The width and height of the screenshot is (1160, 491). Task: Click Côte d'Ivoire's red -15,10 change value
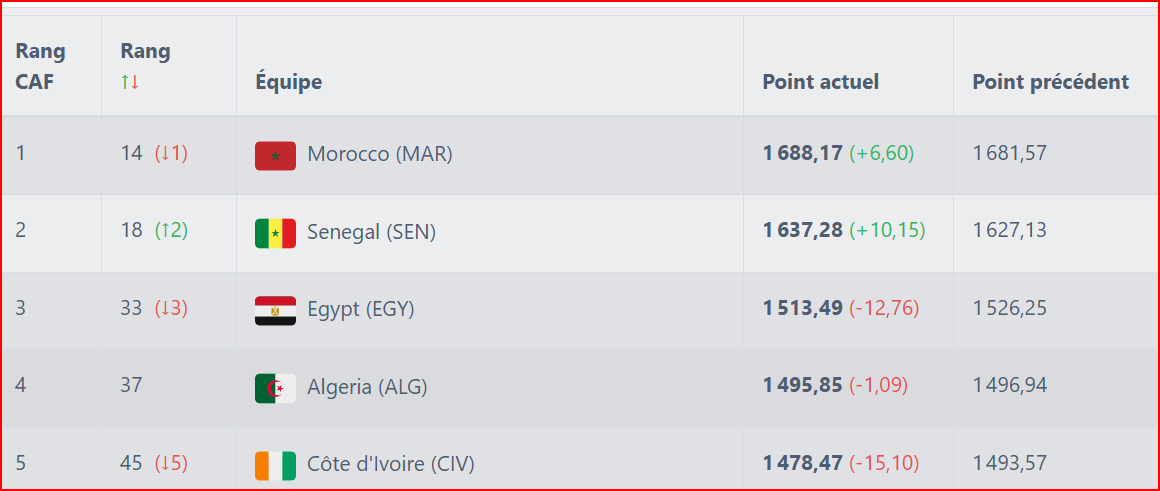pyautogui.click(x=884, y=464)
